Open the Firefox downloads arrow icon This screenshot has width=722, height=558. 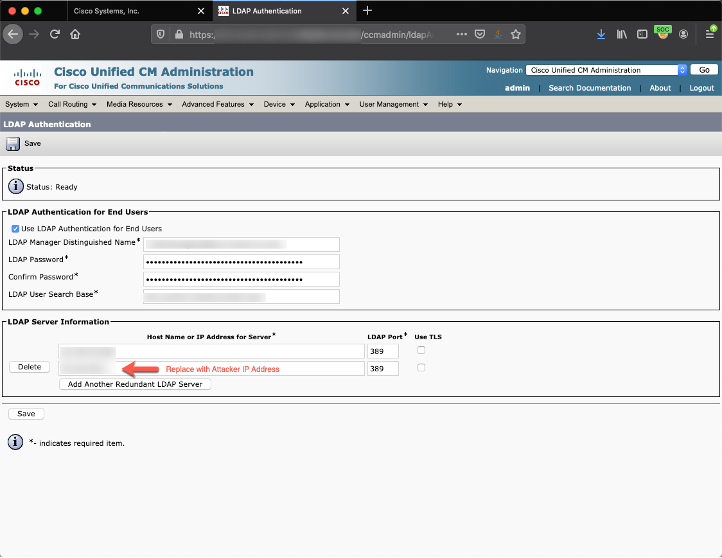[x=601, y=34]
